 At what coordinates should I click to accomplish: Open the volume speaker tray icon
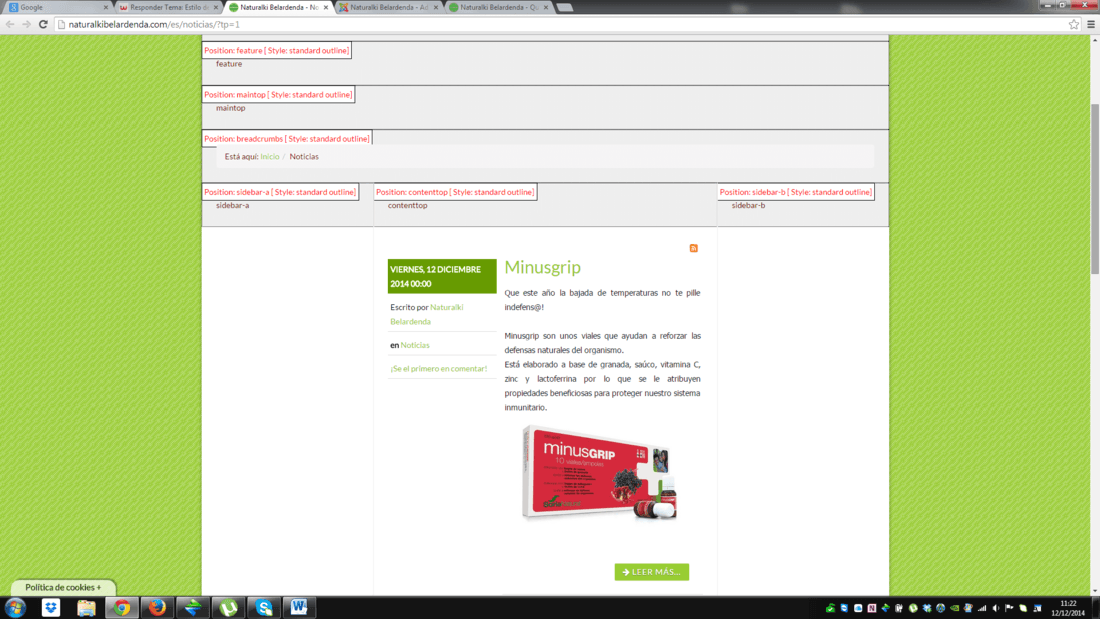pos(995,608)
